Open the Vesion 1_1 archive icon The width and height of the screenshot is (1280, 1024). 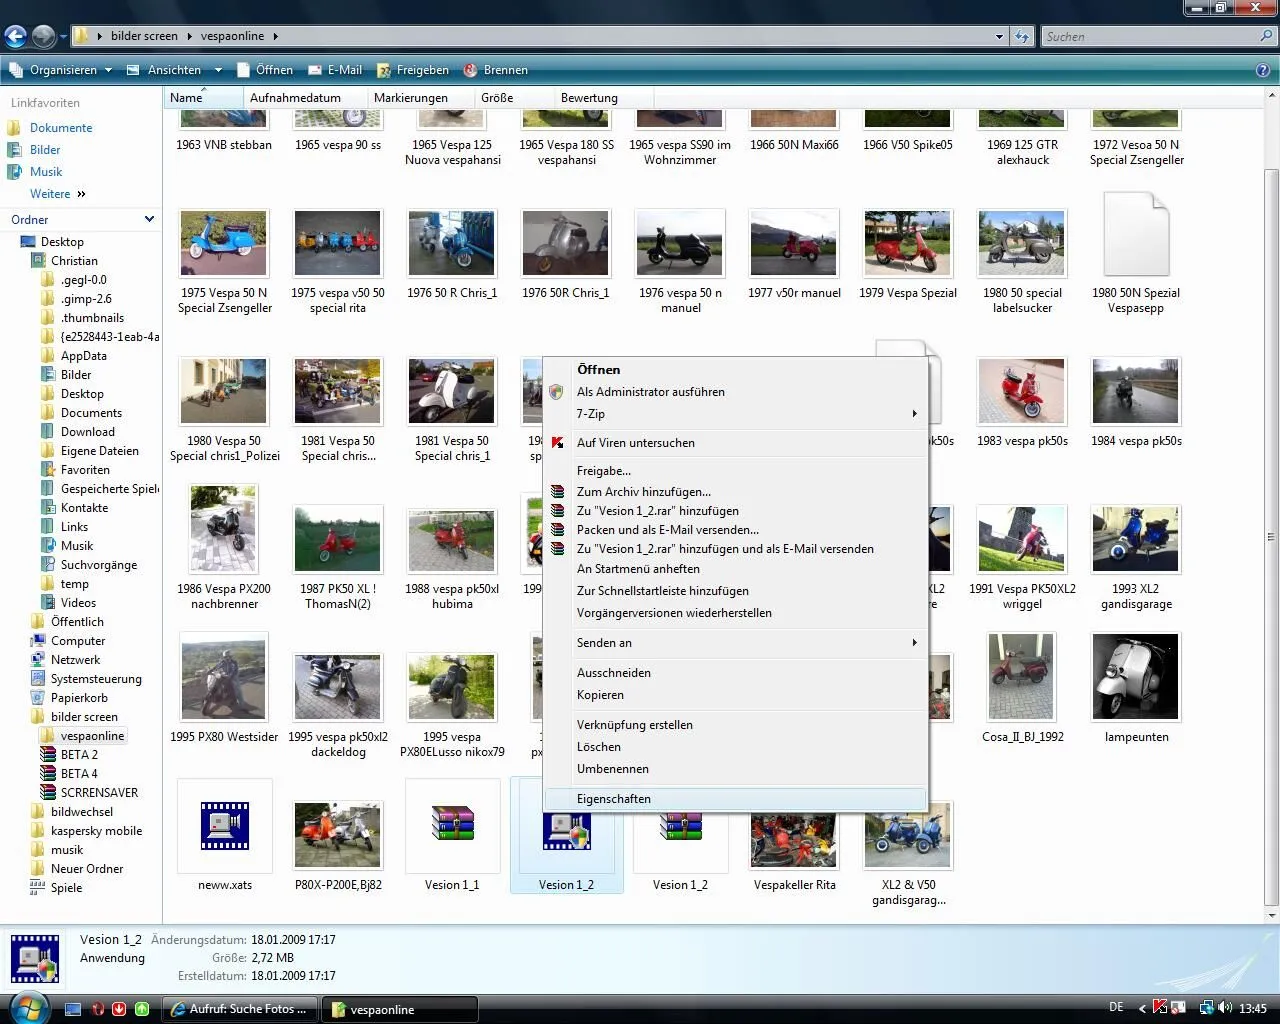coord(452,826)
